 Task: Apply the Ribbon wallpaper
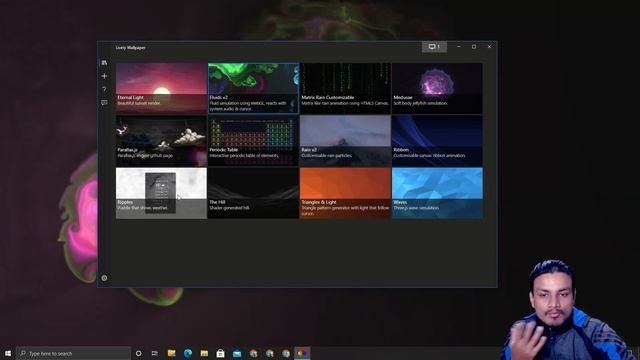click(x=437, y=141)
